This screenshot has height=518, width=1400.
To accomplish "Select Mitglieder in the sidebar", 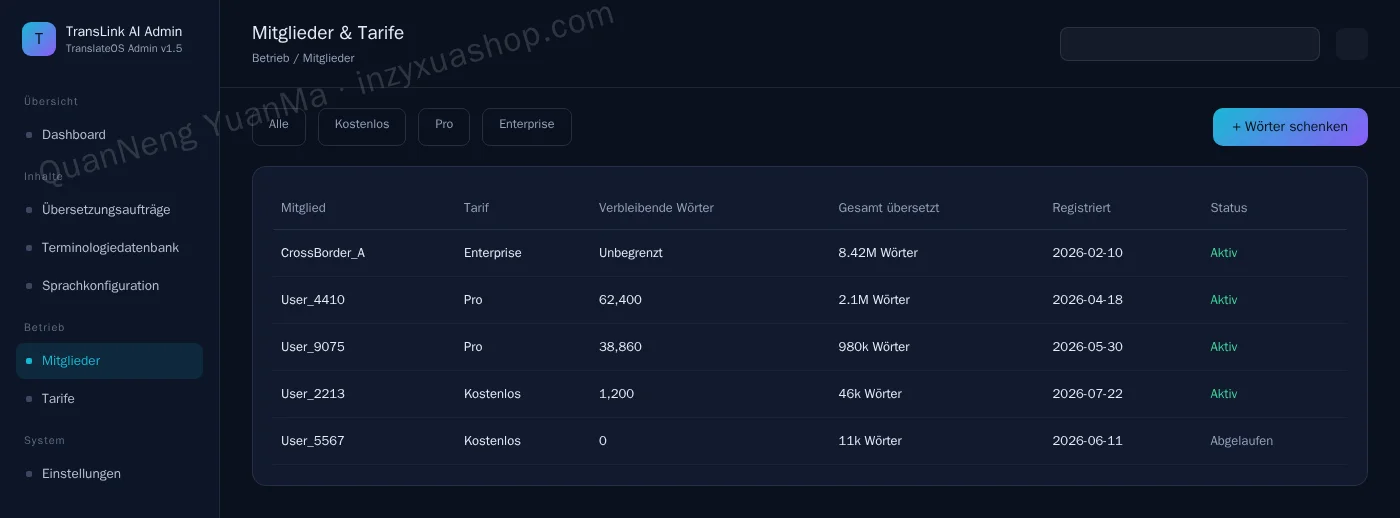I will [109, 361].
